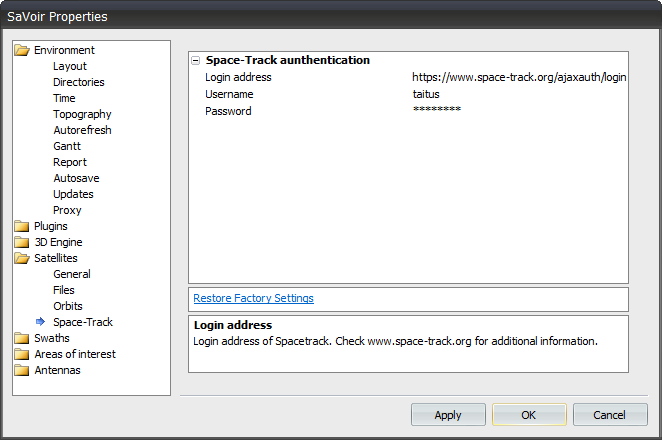This screenshot has width=662, height=440.
Task: Click the masked Password field
Action: pos(437,111)
